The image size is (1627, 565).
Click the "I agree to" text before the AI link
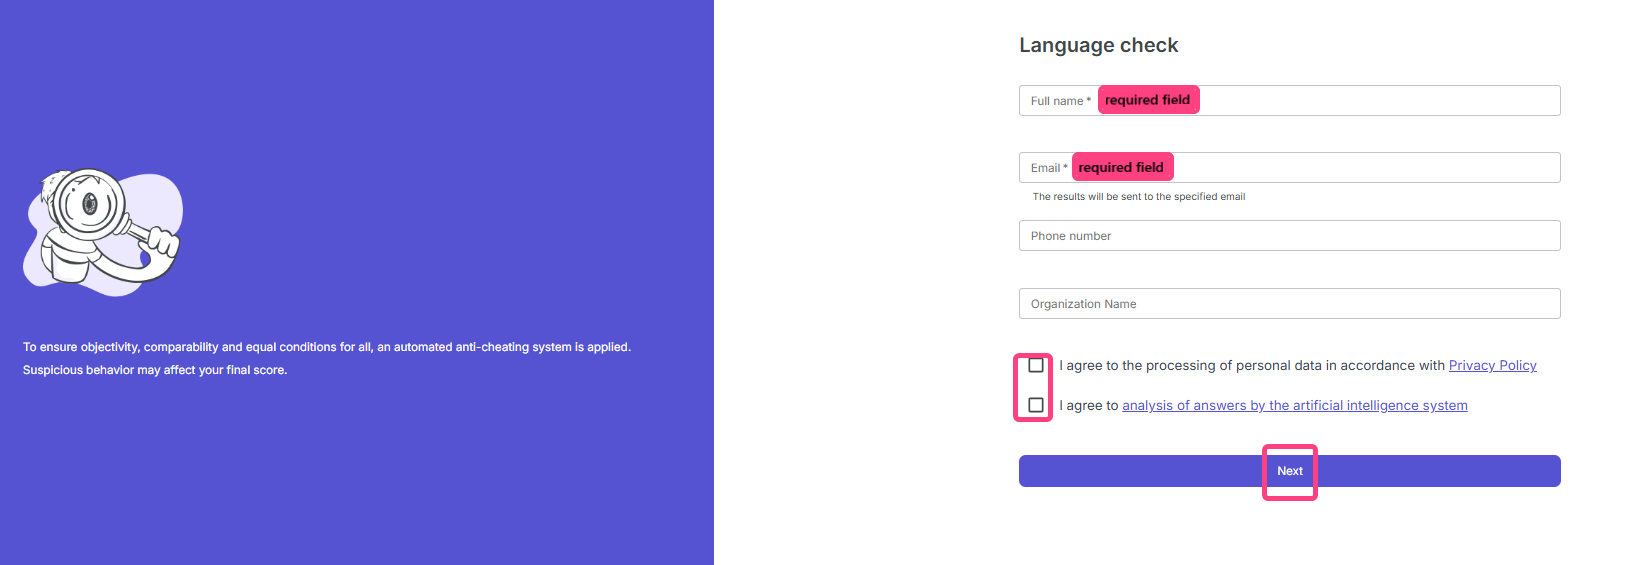point(1088,406)
